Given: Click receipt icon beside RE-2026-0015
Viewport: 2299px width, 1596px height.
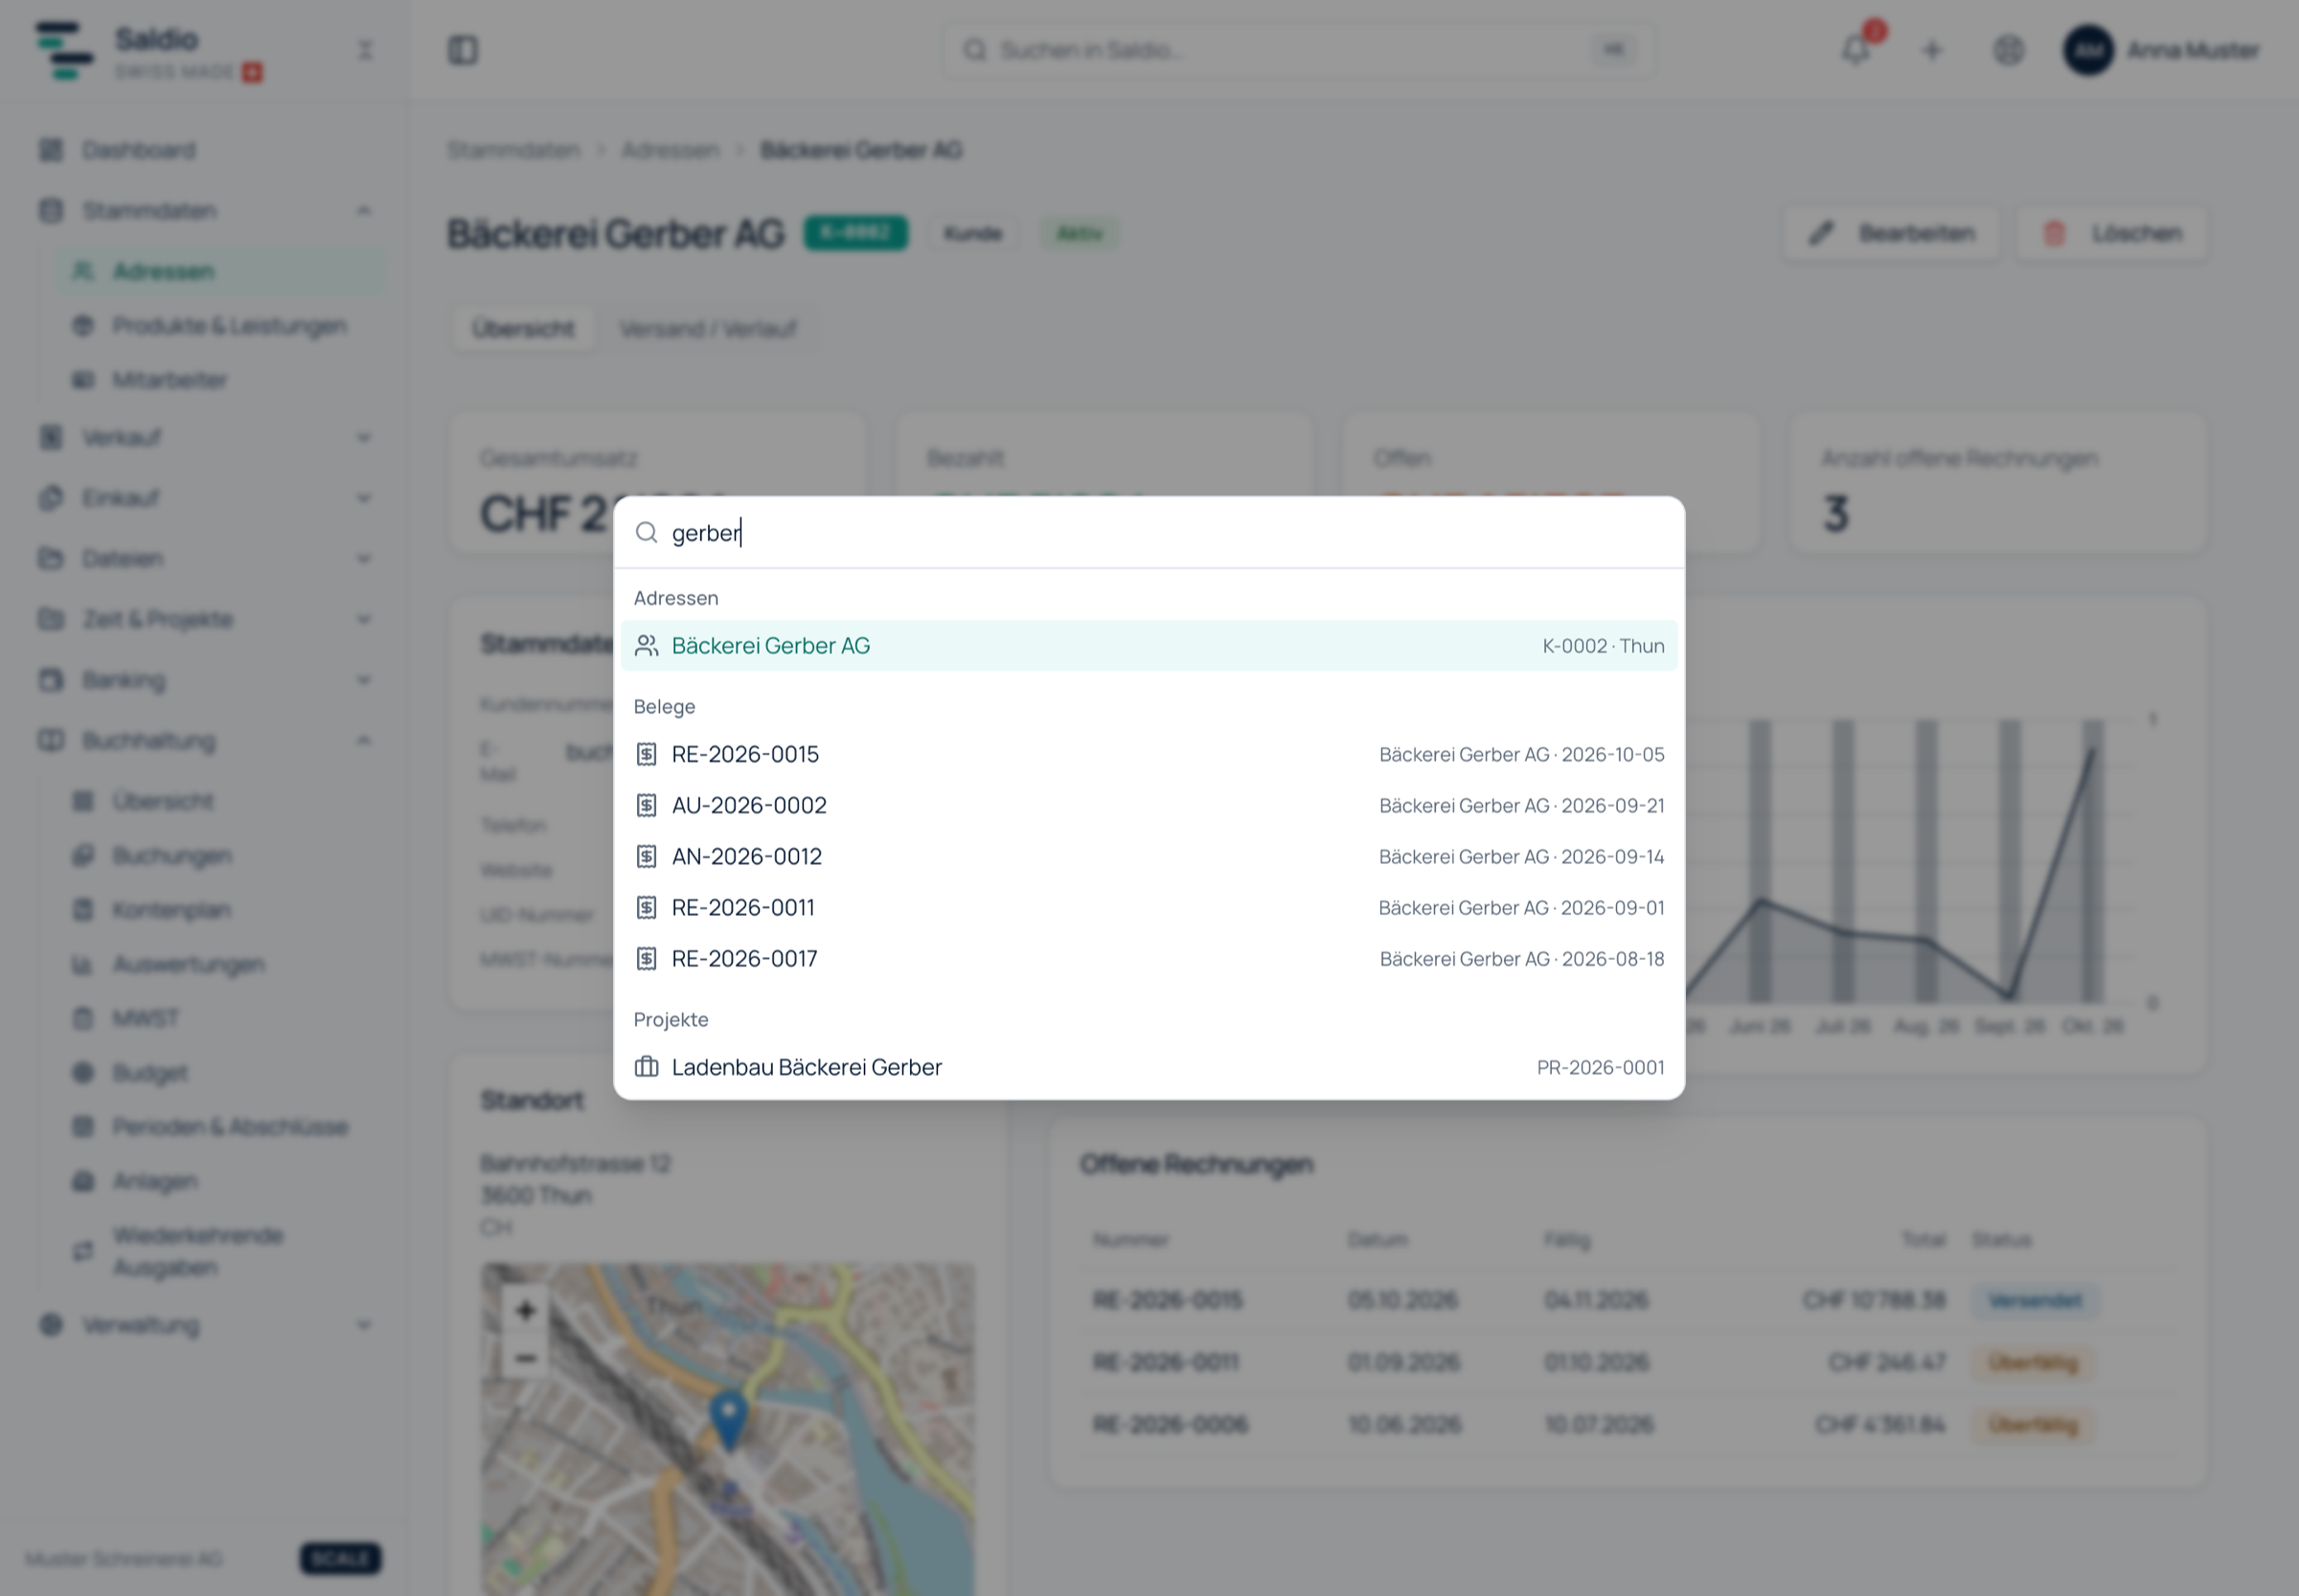Looking at the screenshot, I should coord(647,754).
